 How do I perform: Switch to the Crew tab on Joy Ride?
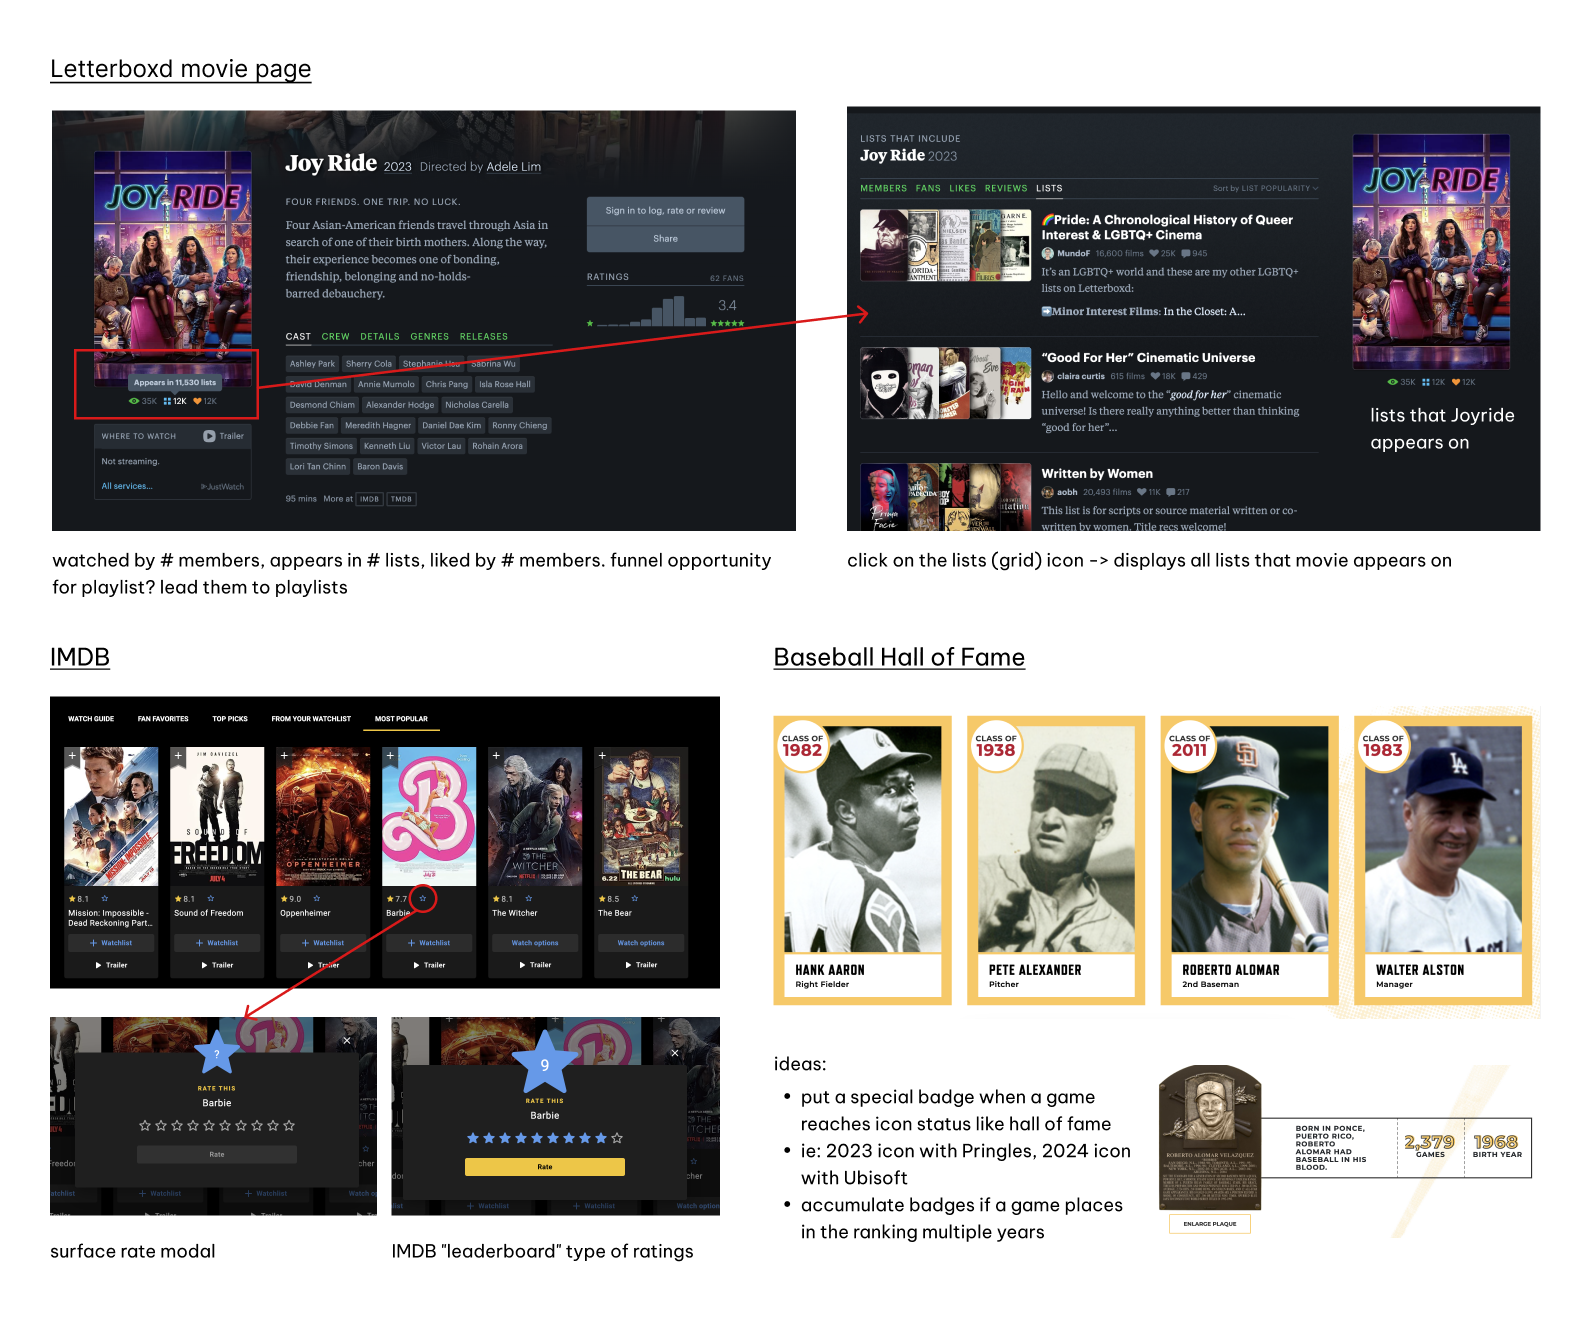coord(336,337)
